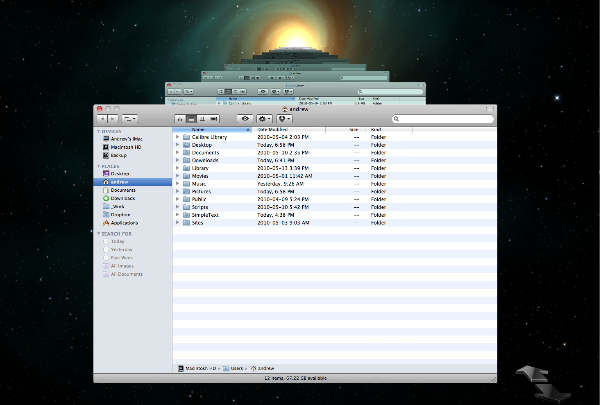
Task: Click the '2010-05-04 2:03 PM' date cell
Action: [x=283, y=137]
